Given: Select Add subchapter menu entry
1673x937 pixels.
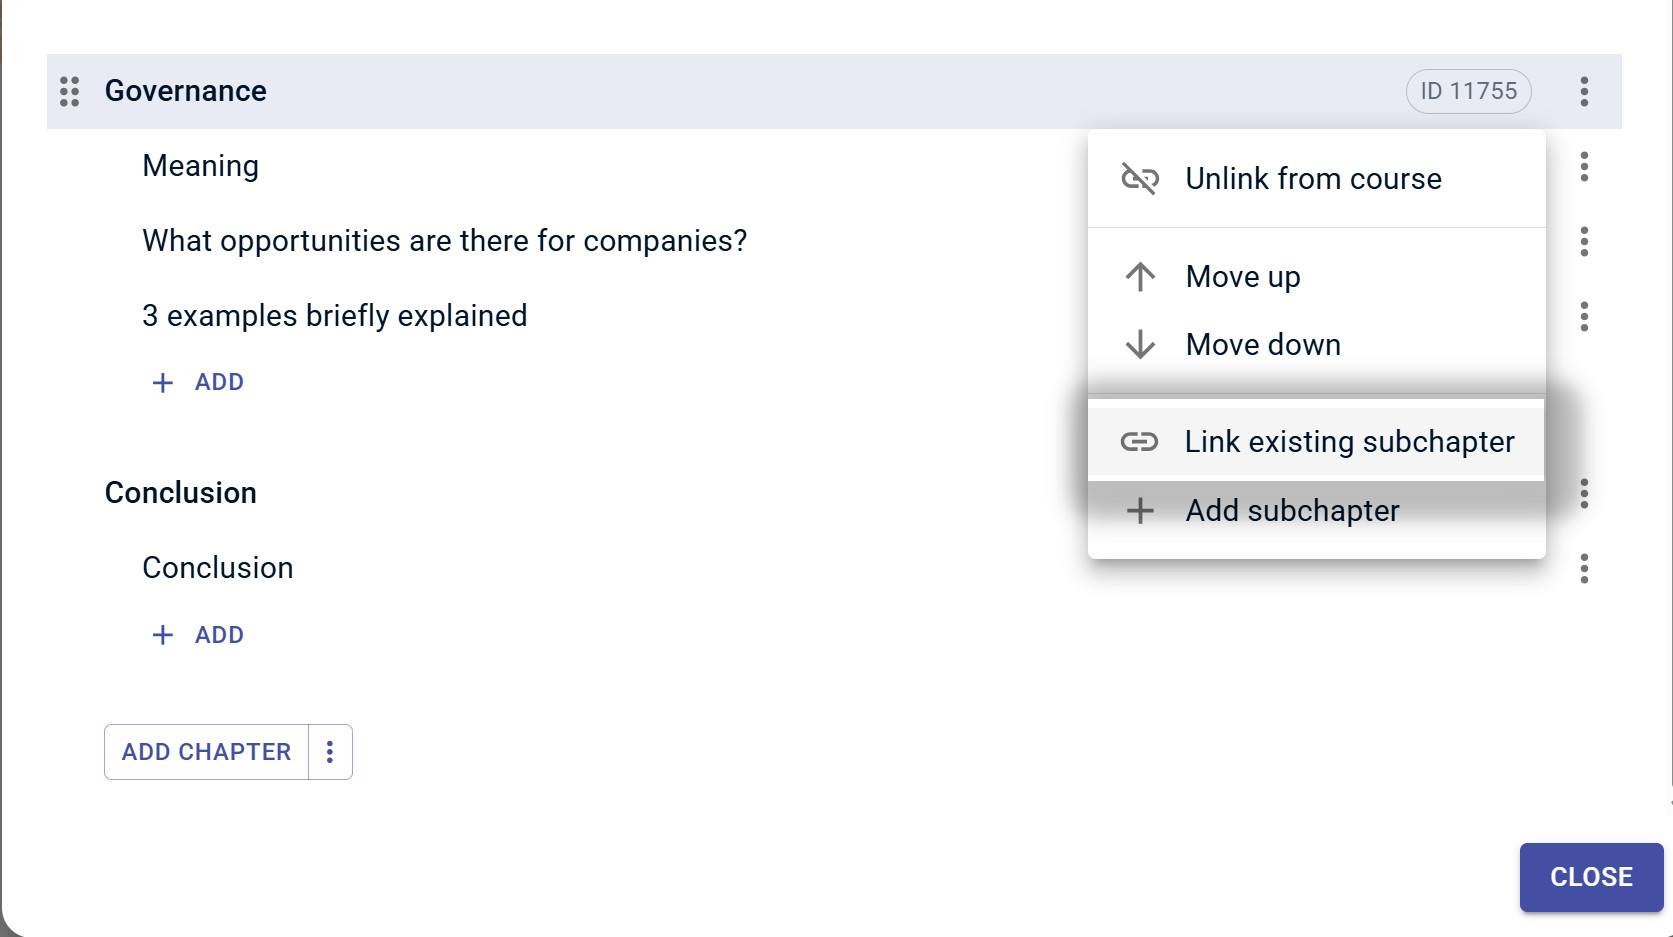Looking at the screenshot, I should [1292, 511].
